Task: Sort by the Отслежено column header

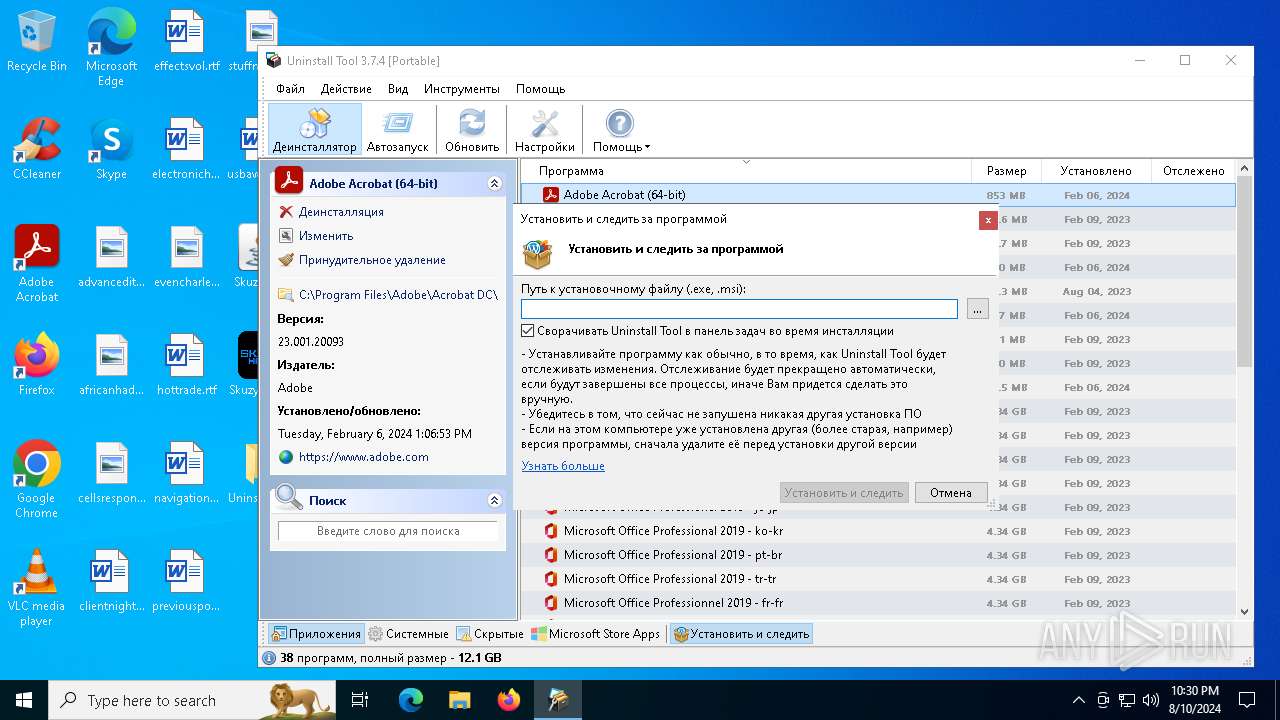Action: 1194,171
